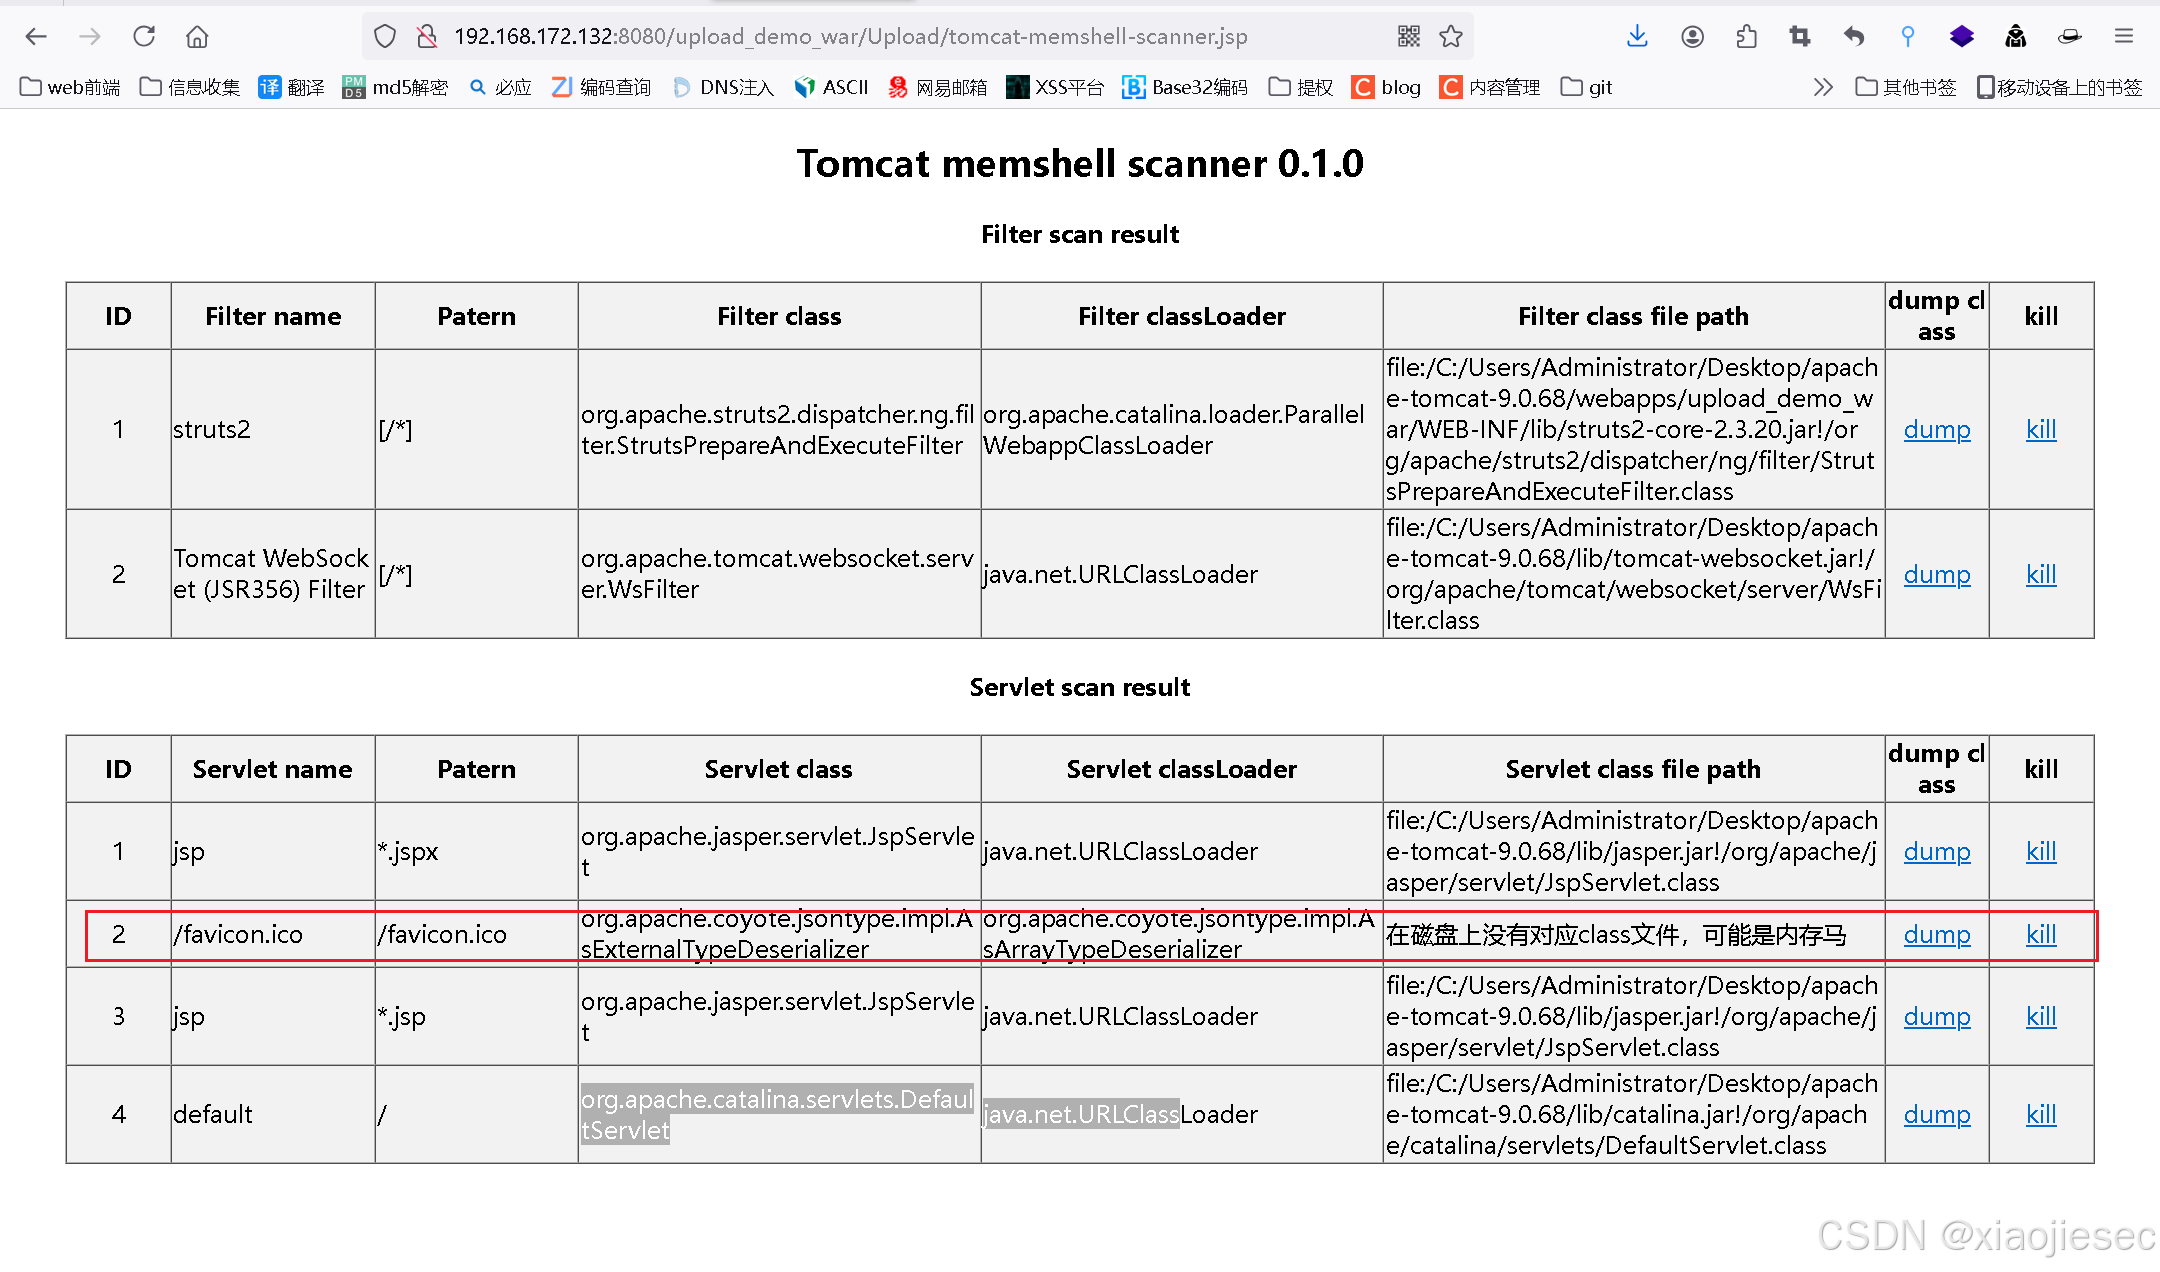2160x1272 pixels.
Task: Open the Firefox hamburger menu
Action: pos(2124,37)
